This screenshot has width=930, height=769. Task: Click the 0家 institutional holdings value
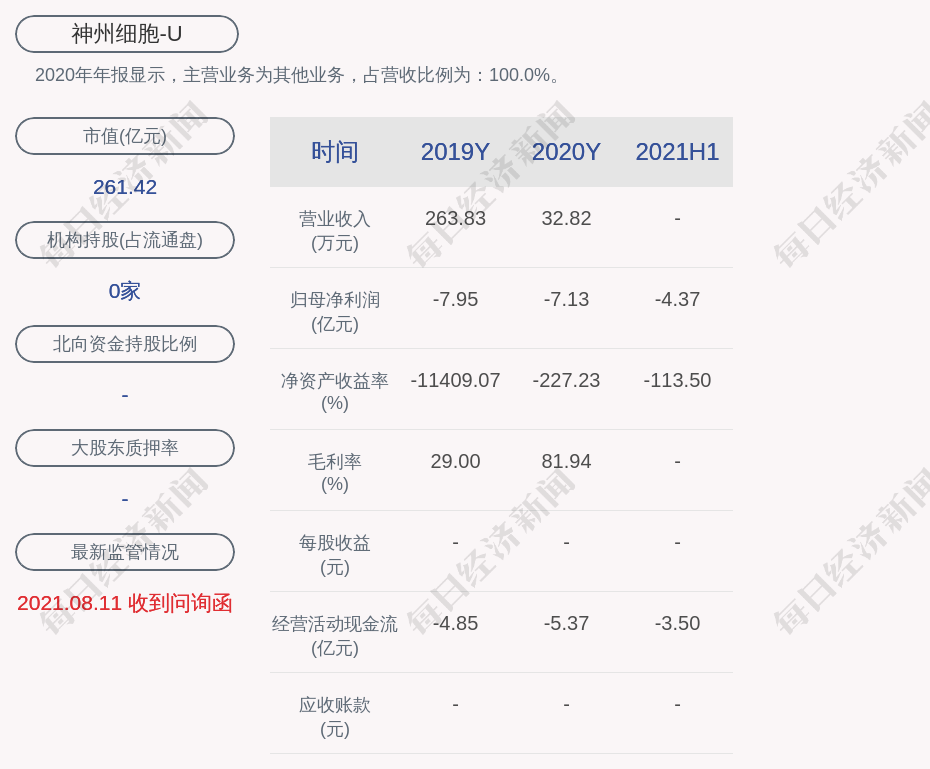(125, 291)
